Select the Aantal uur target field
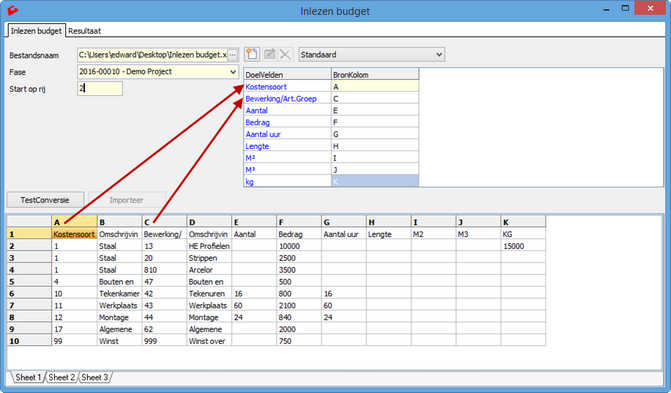This screenshot has height=393, width=671. click(x=287, y=134)
